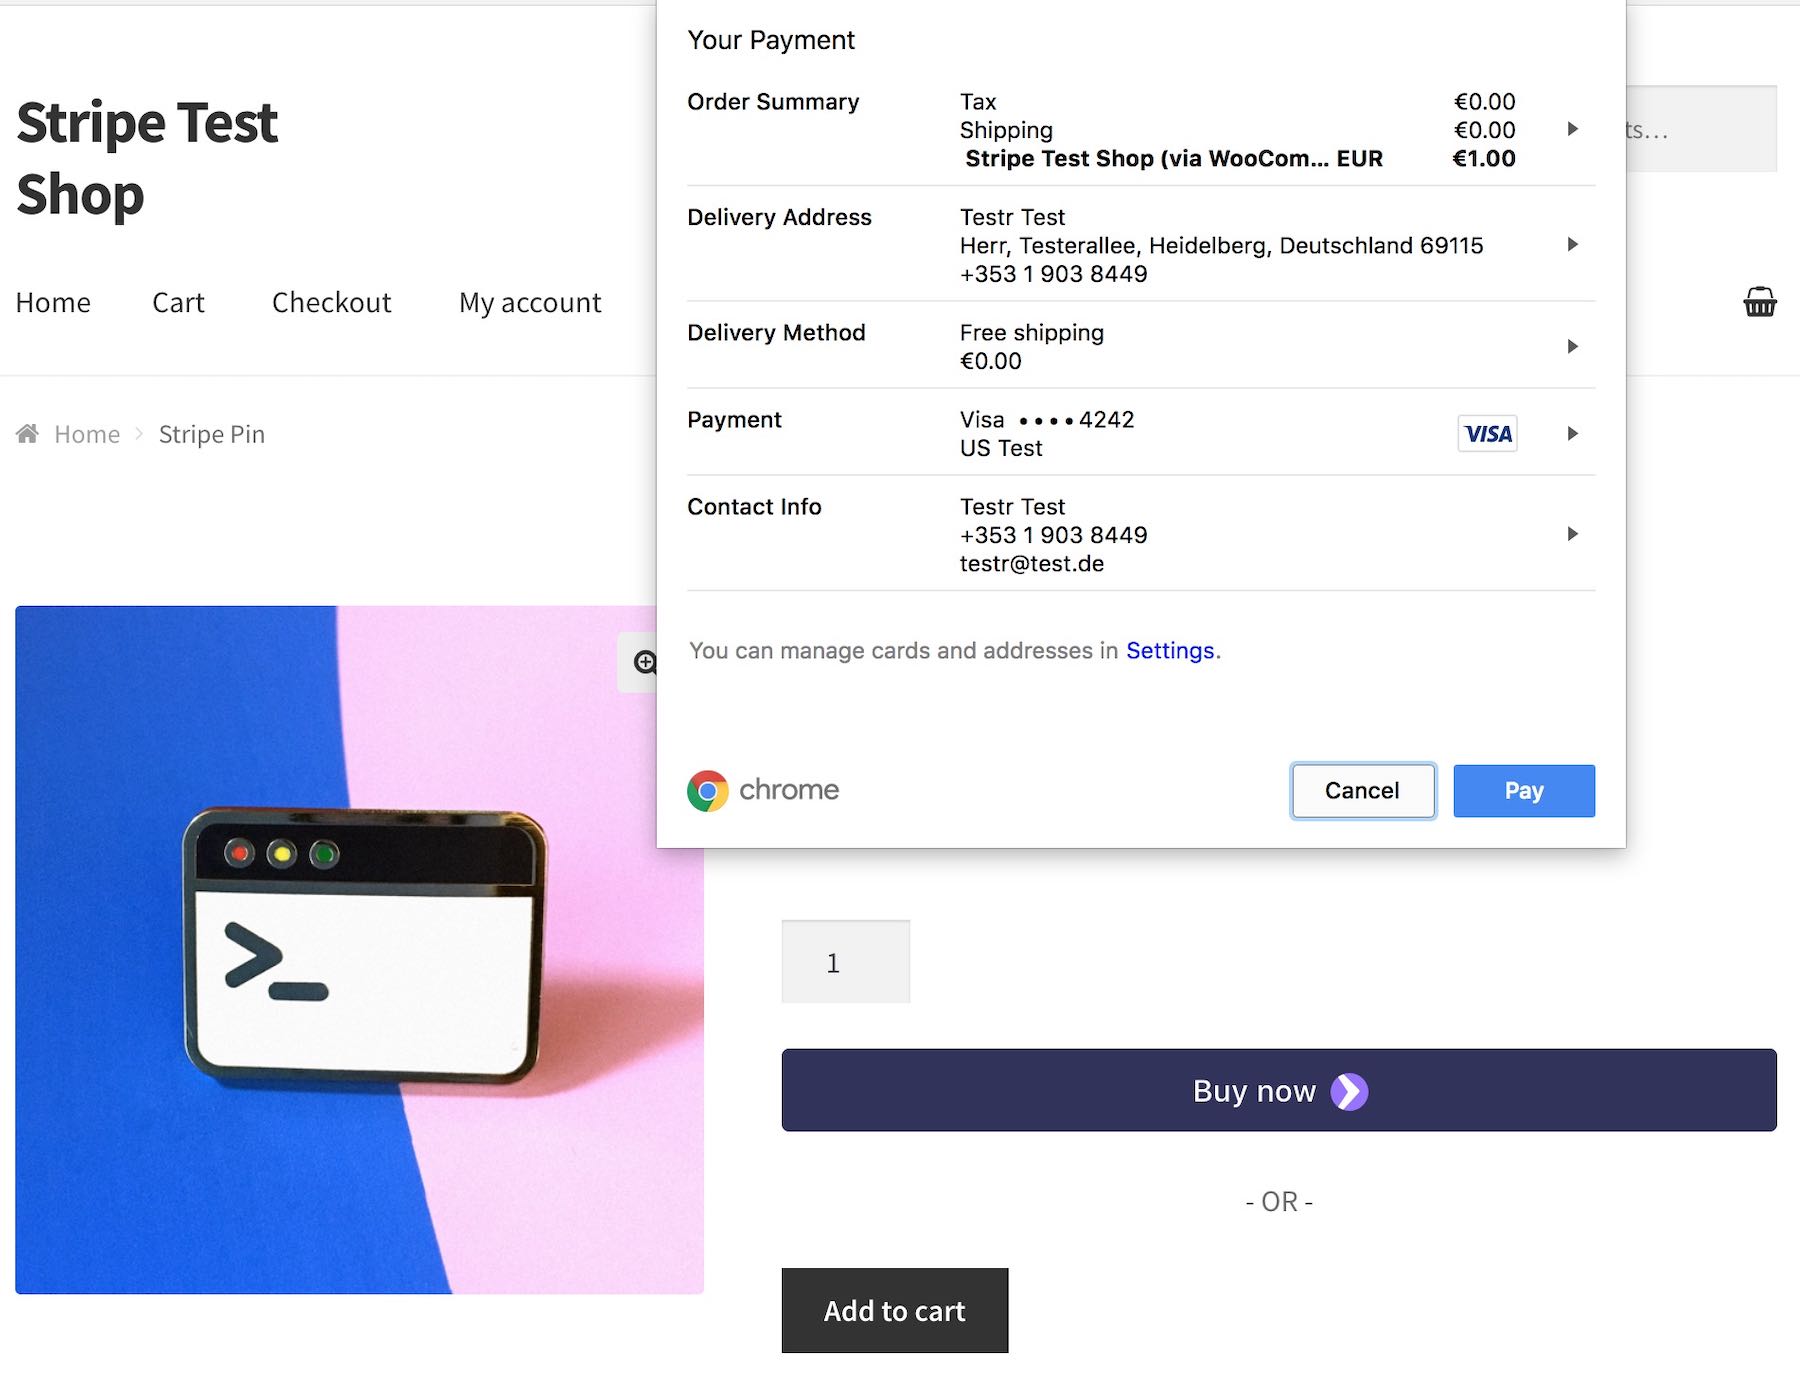
Task: Click the Pay button
Action: 1524,791
